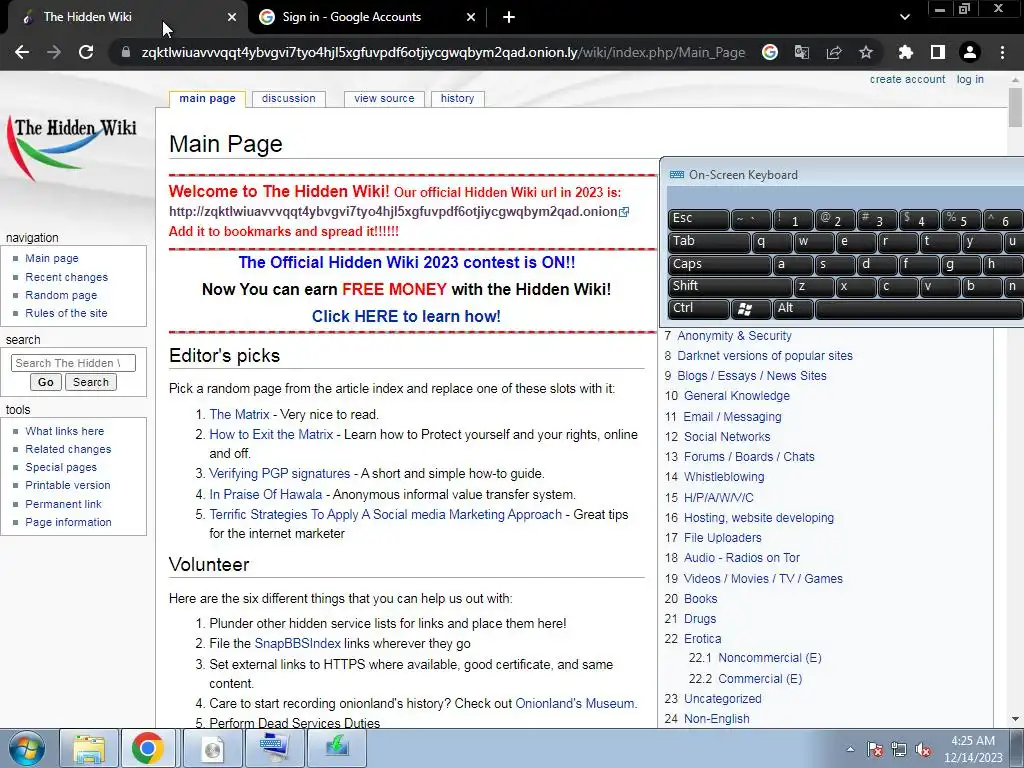1024x768 pixels.
Task: Open Printable version link
Action: coord(68,485)
